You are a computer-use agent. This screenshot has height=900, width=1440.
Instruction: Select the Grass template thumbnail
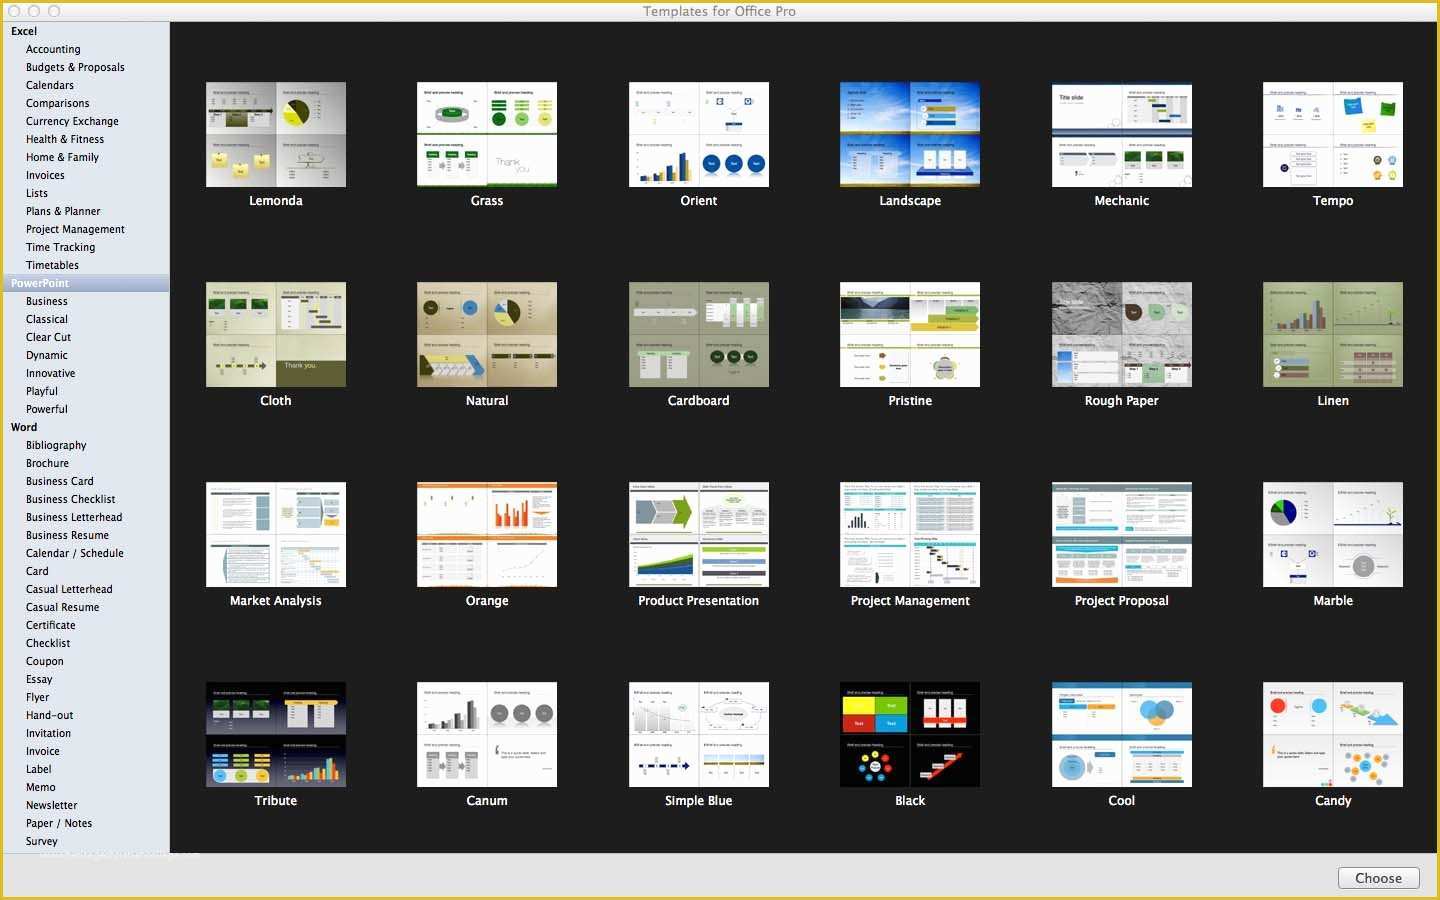[x=487, y=134]
